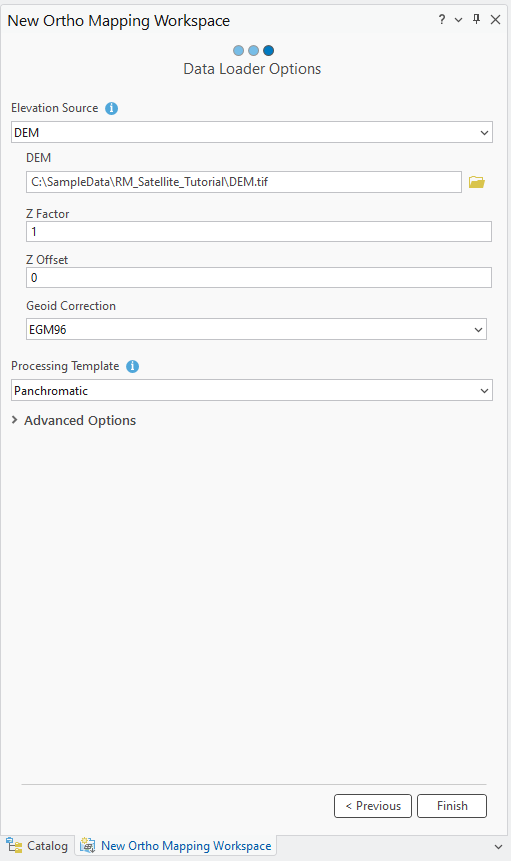Open the Elevation Source dropdown

click(252, 132)
